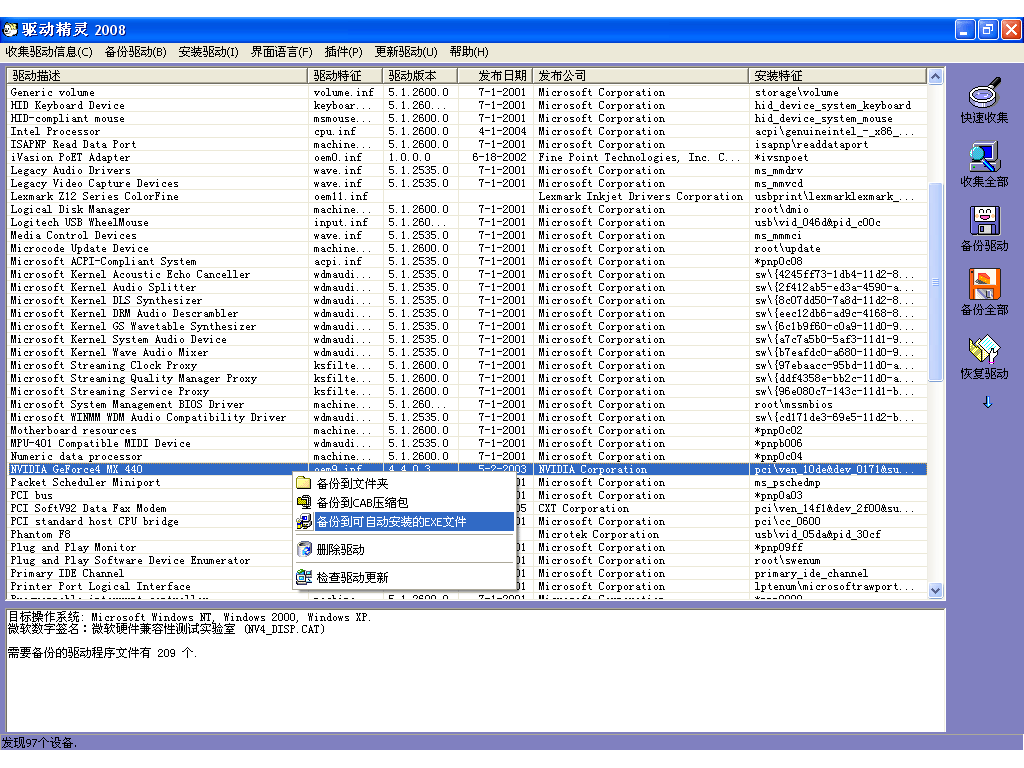
Task: Select the Lexmark Z12 Series ColorFine row
Action: [x=467, y=197]
